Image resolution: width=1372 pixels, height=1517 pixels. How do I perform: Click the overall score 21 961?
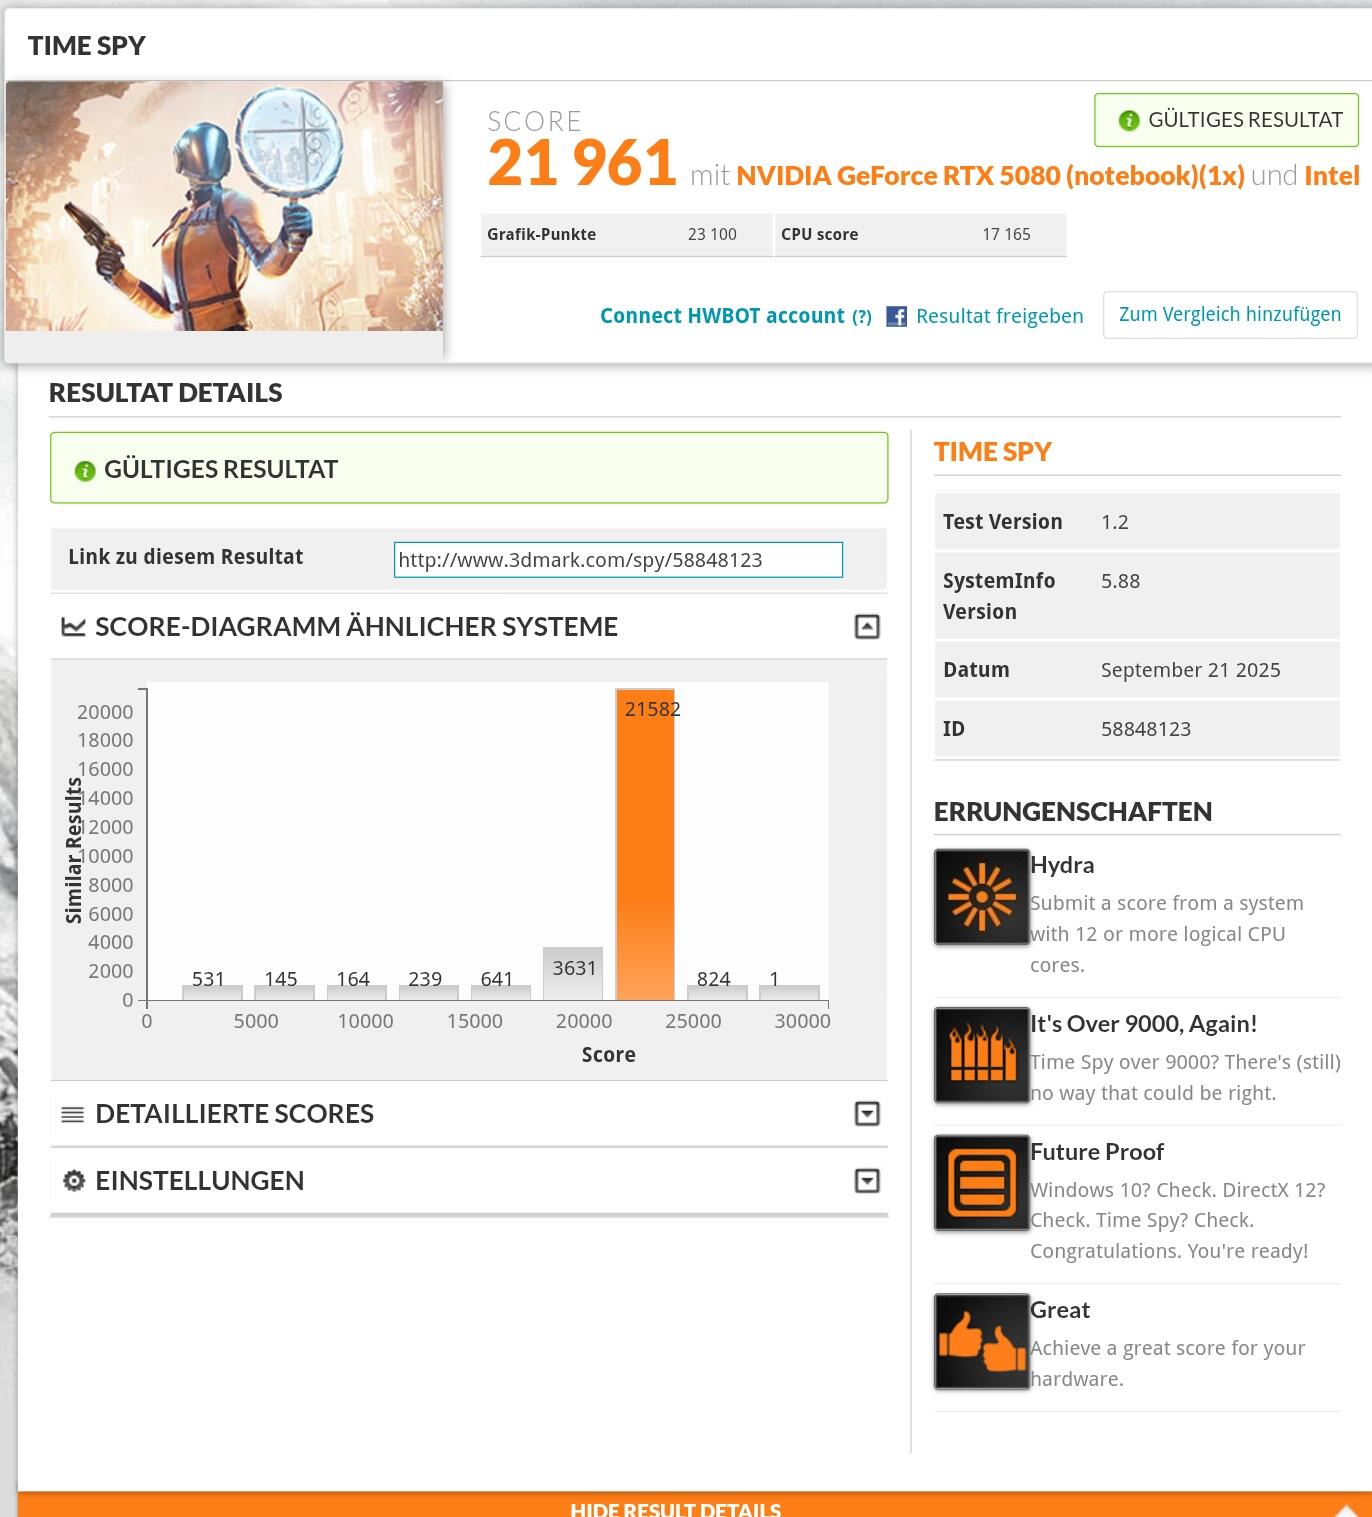pos(582,164)
